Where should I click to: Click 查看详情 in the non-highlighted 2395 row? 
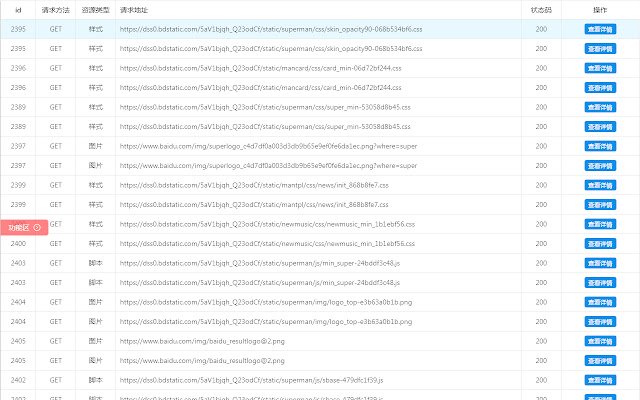pyautogui.click(x=600, y=49)
